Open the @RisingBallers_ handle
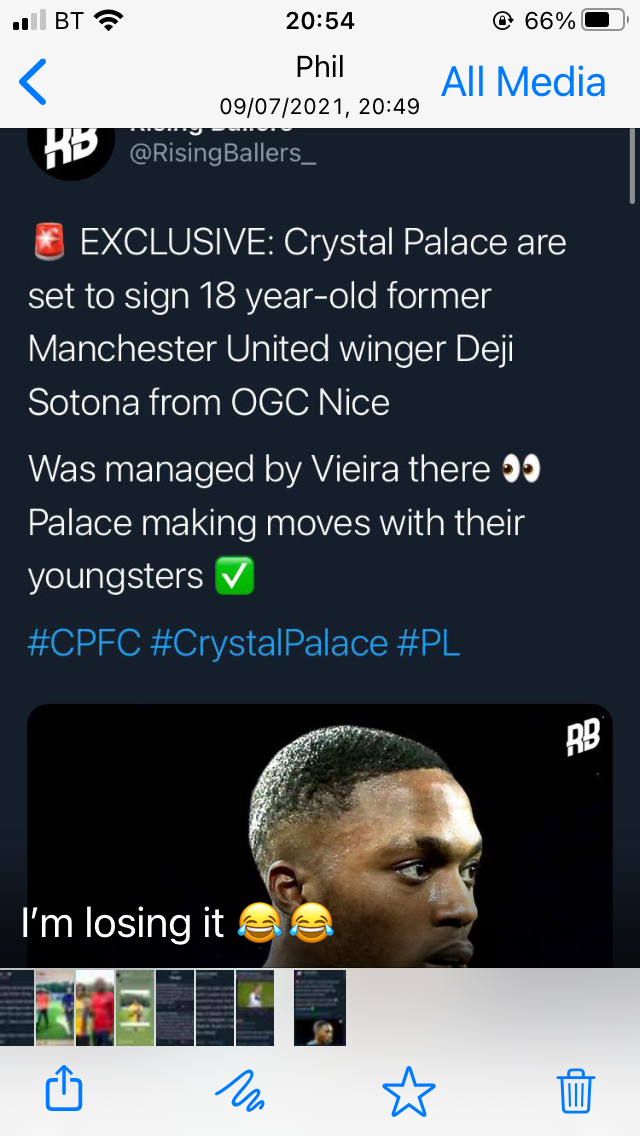Image resolution: width=640 pixels, height=1136 pixels. pos(222,155)
